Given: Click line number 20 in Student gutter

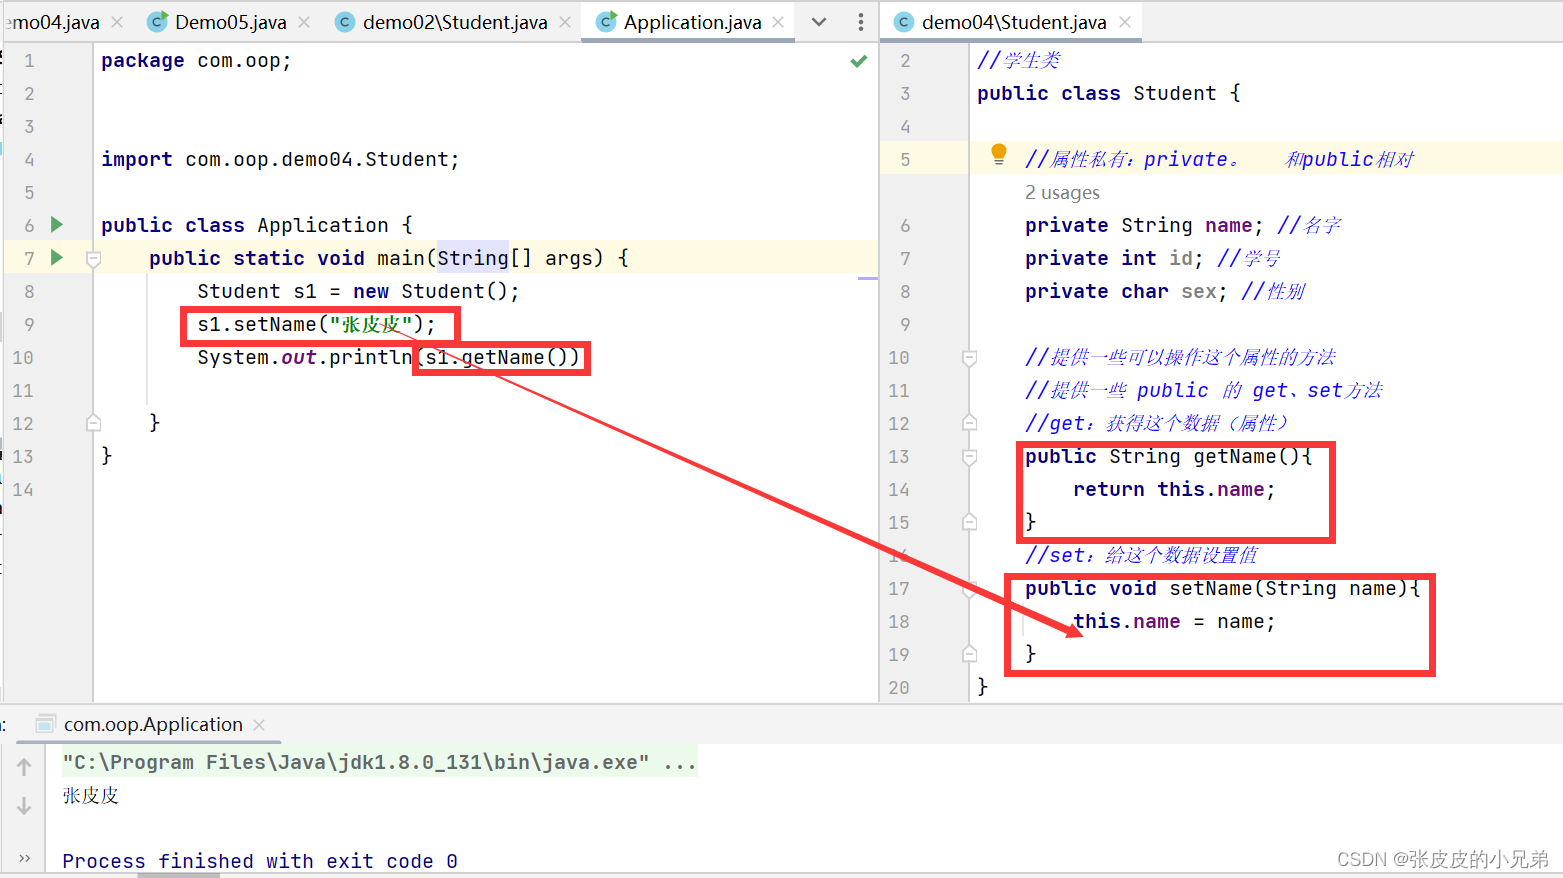Looking at the screenshot, I should click(899, 687).
